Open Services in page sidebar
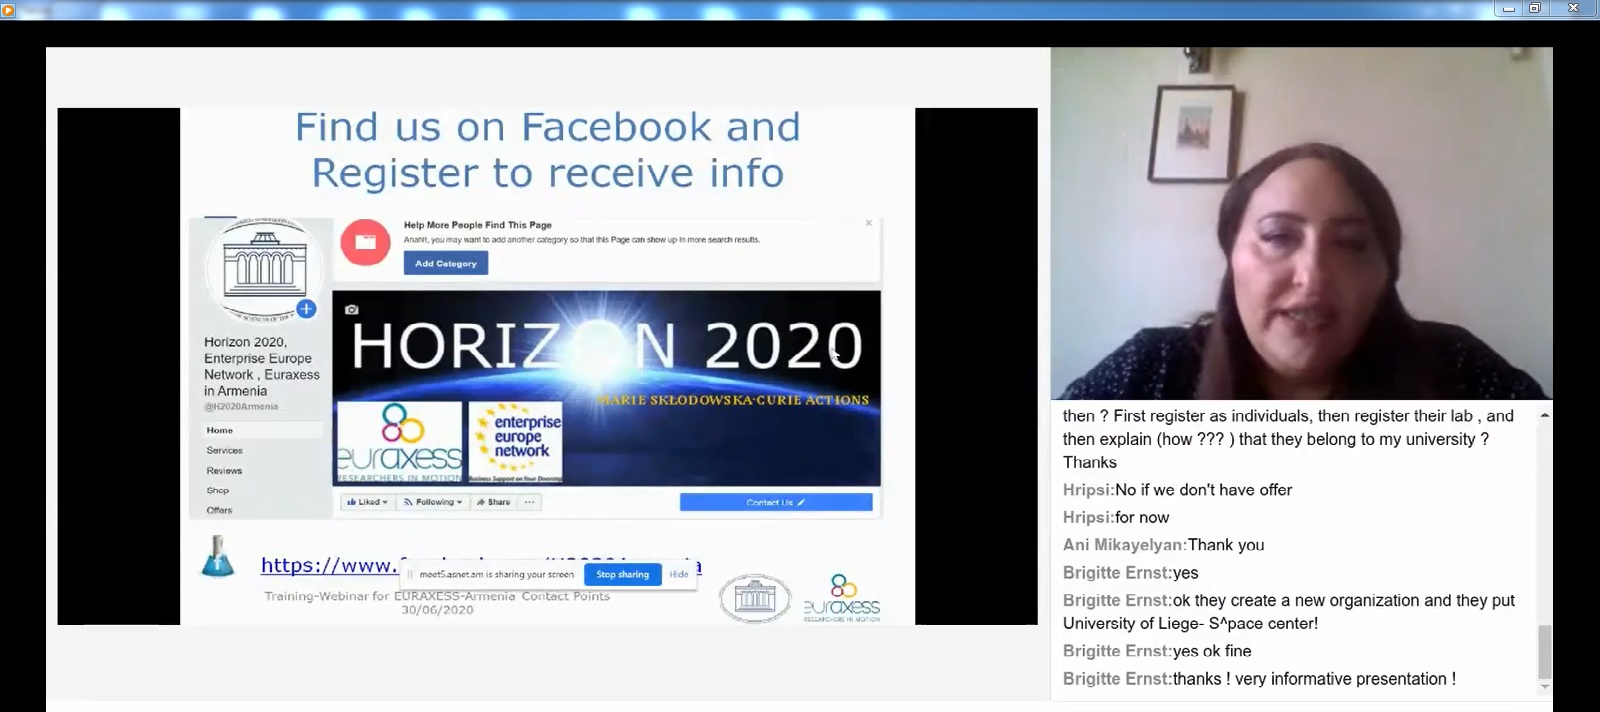The image size is (1600, 712). point(224,450)
